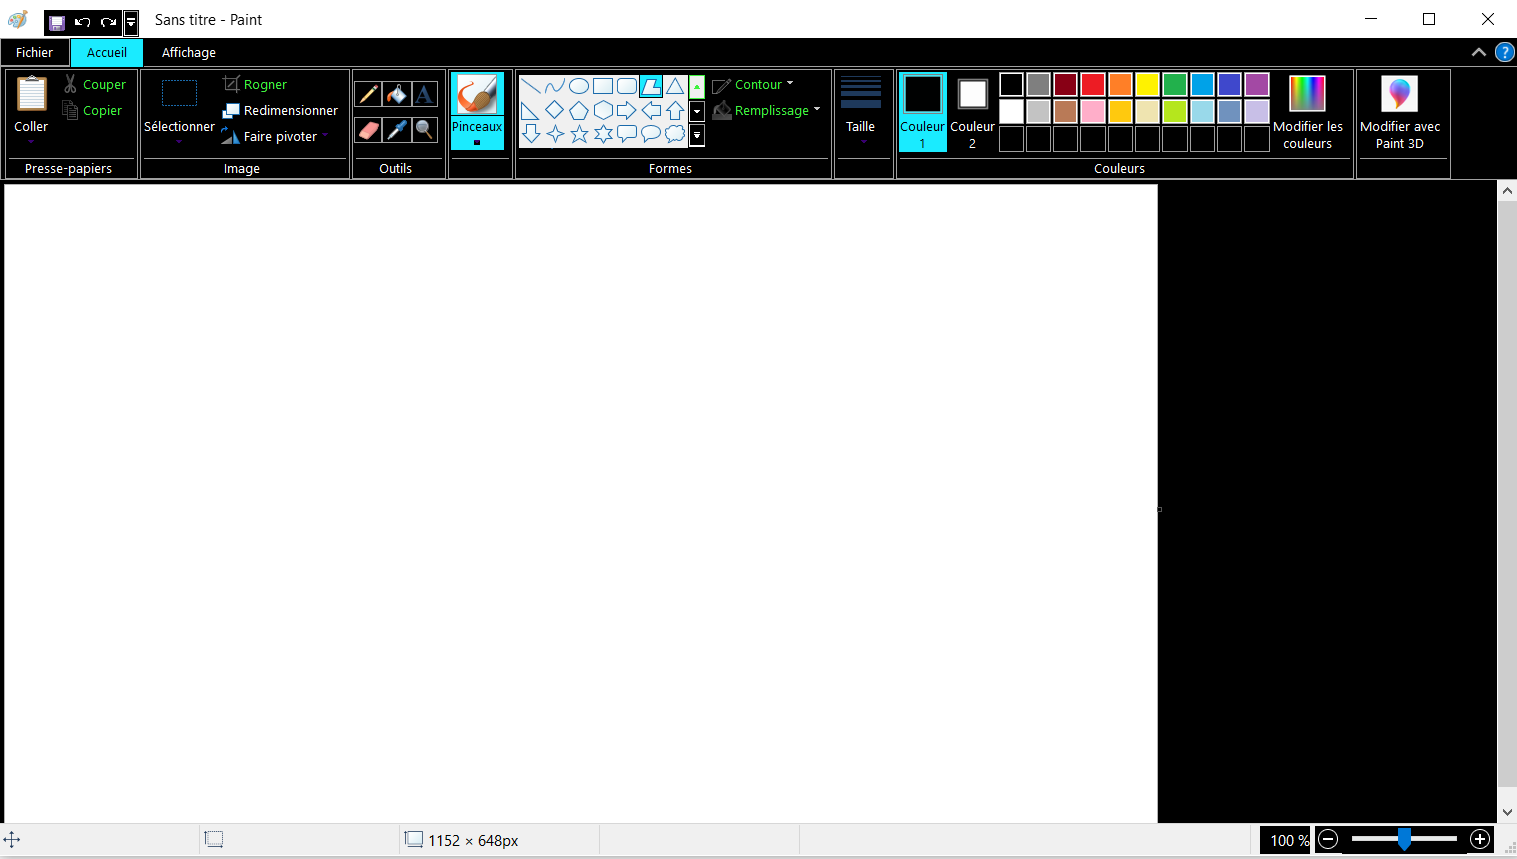Click the Redimensionner button

coord(280,111)
